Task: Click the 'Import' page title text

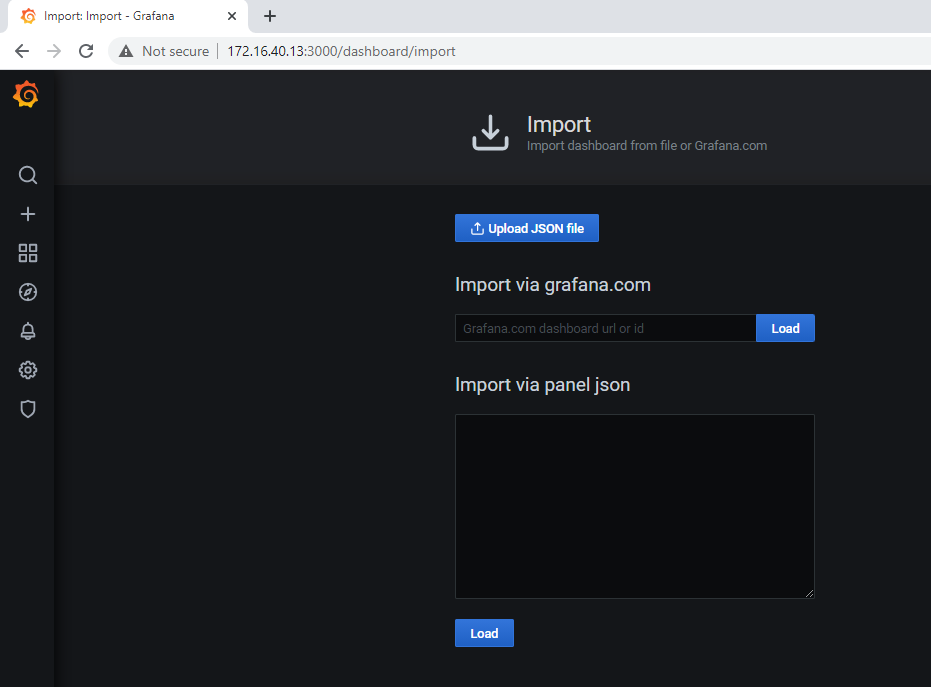Action: click(x=559, y=125)
